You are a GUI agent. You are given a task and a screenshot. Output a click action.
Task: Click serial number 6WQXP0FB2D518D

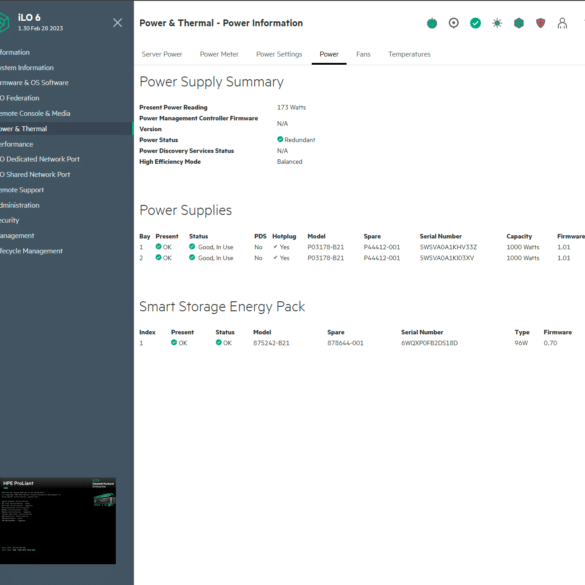pos(429,343)
